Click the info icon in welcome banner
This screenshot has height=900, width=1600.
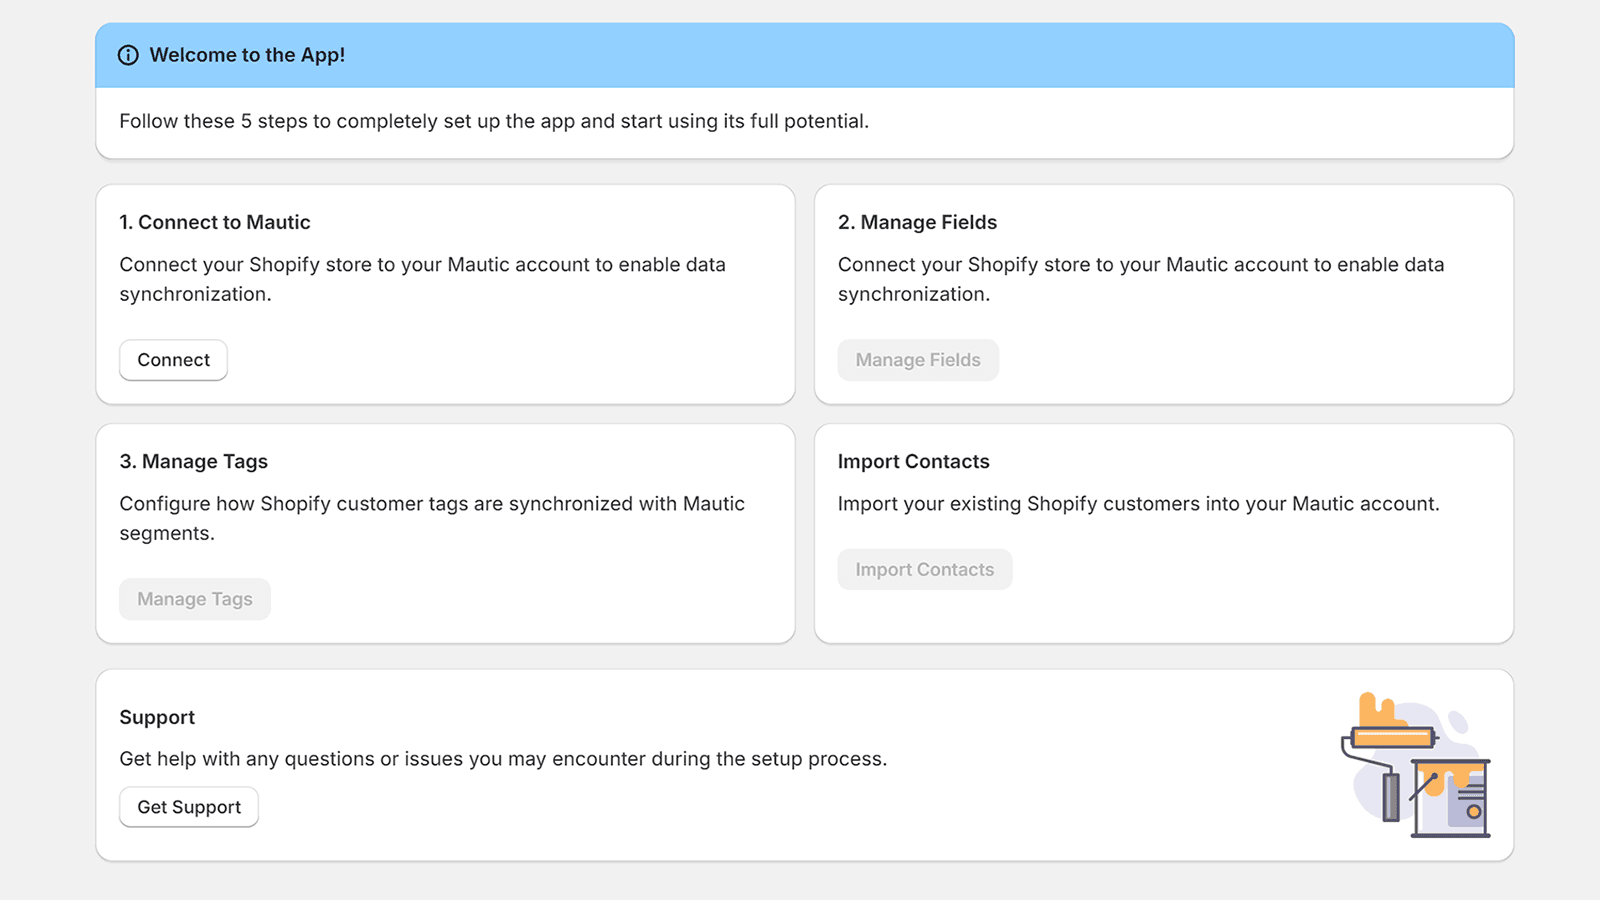pyautogui.click(x=128, y=55)
